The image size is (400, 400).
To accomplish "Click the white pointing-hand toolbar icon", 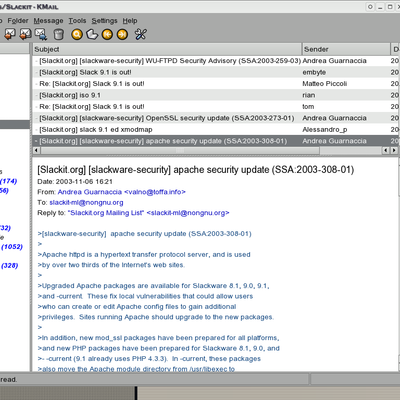I will point(92,34).
